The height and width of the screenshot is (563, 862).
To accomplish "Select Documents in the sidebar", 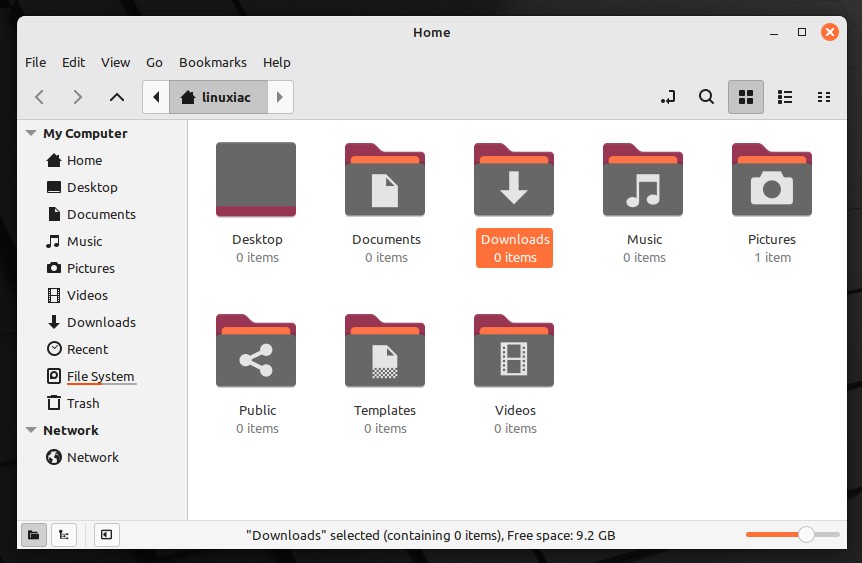I will pyautogui.click(x=104, y=214).
